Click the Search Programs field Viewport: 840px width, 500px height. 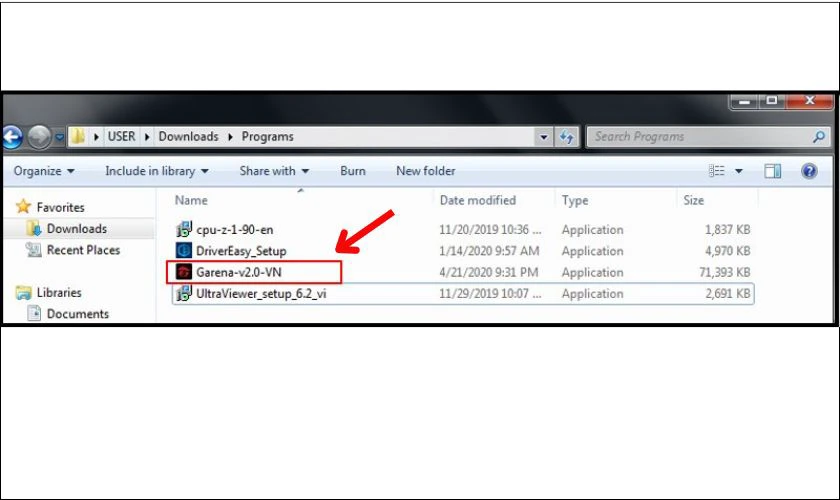[708, 137]
